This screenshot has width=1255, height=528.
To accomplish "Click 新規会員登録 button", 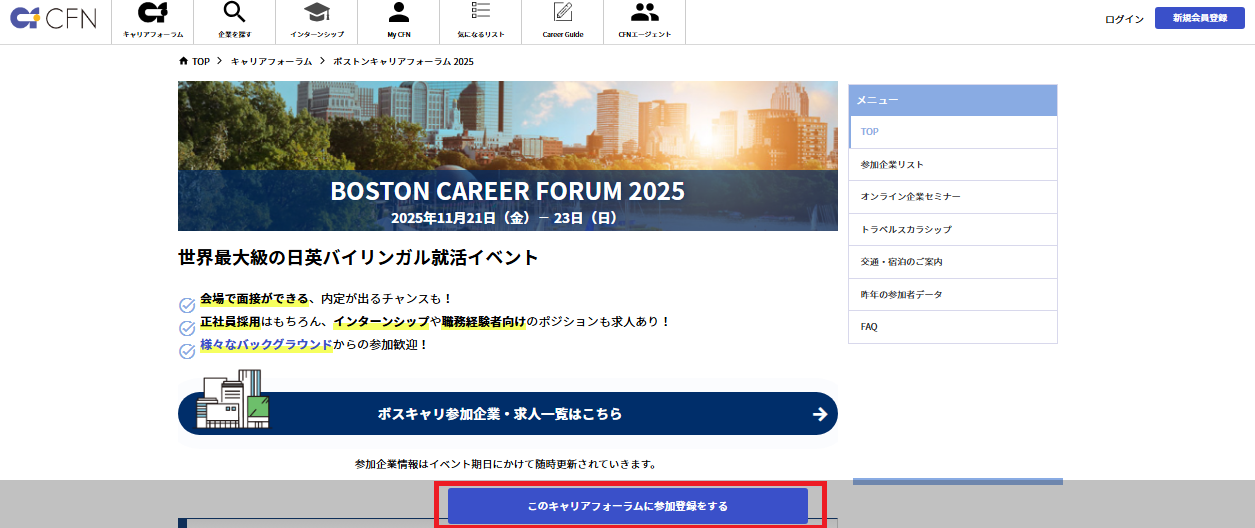I will tap(1200, 18).
